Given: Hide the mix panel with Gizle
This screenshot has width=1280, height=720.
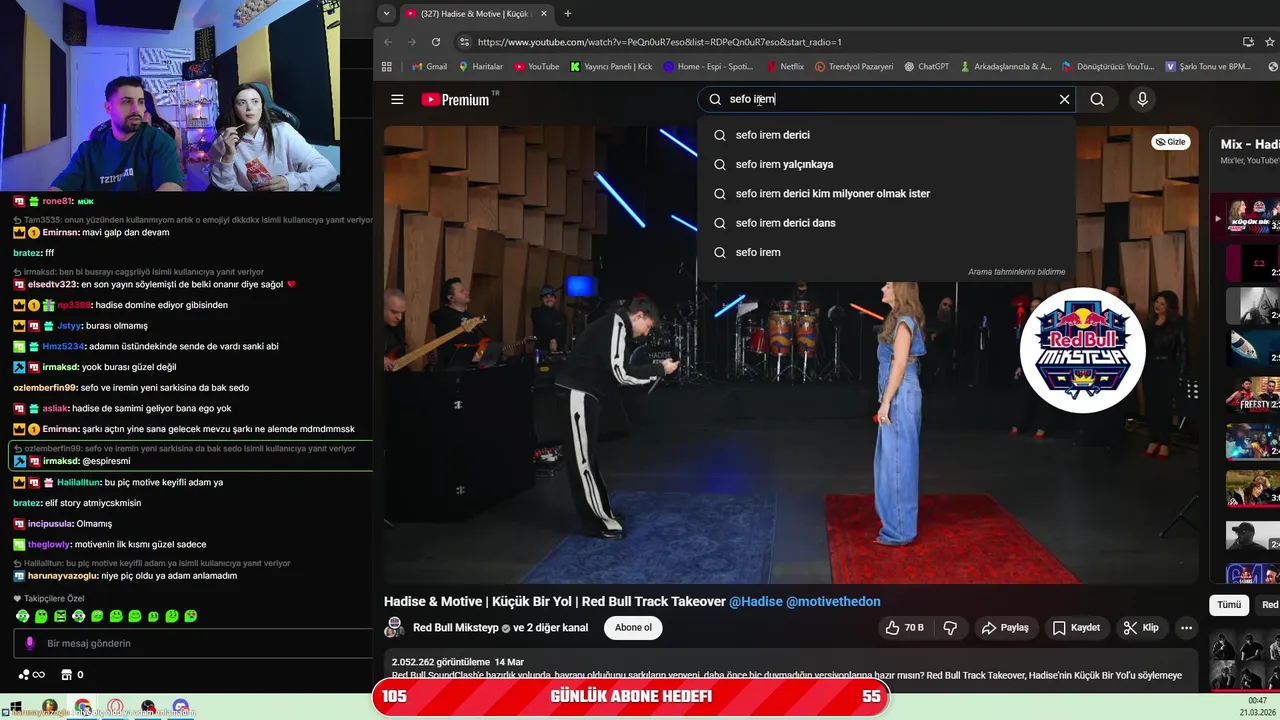Looking at the screenshot, I should tap(1170, 142).
